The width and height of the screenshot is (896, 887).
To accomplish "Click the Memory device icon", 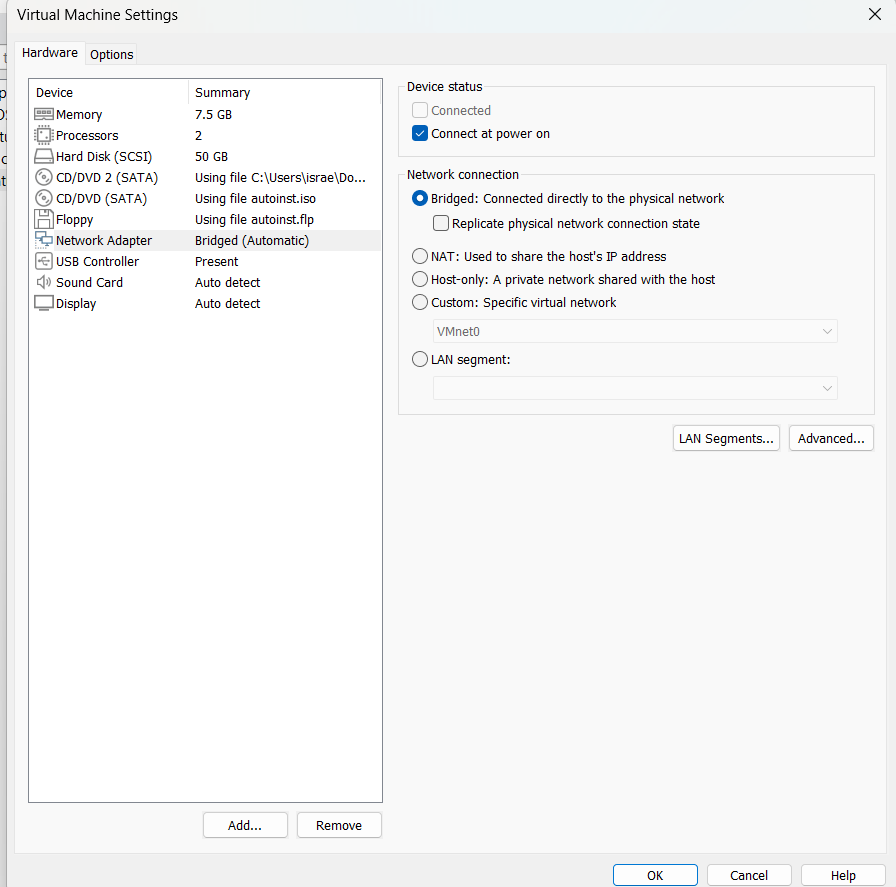I will (x=44, y=115).
